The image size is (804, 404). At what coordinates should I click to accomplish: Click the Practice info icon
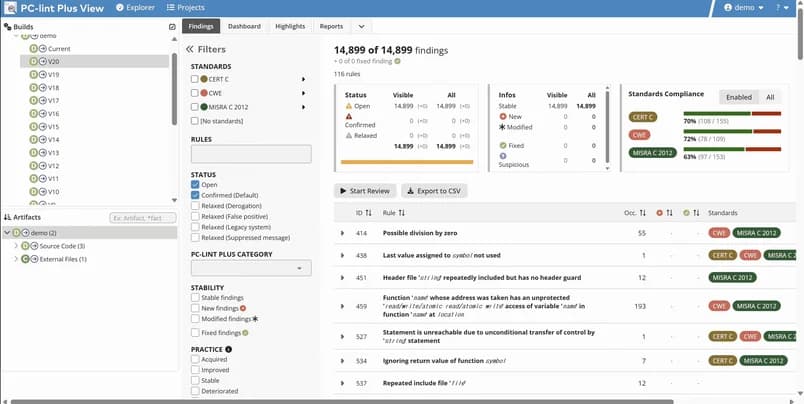click(x=229, y=349)
